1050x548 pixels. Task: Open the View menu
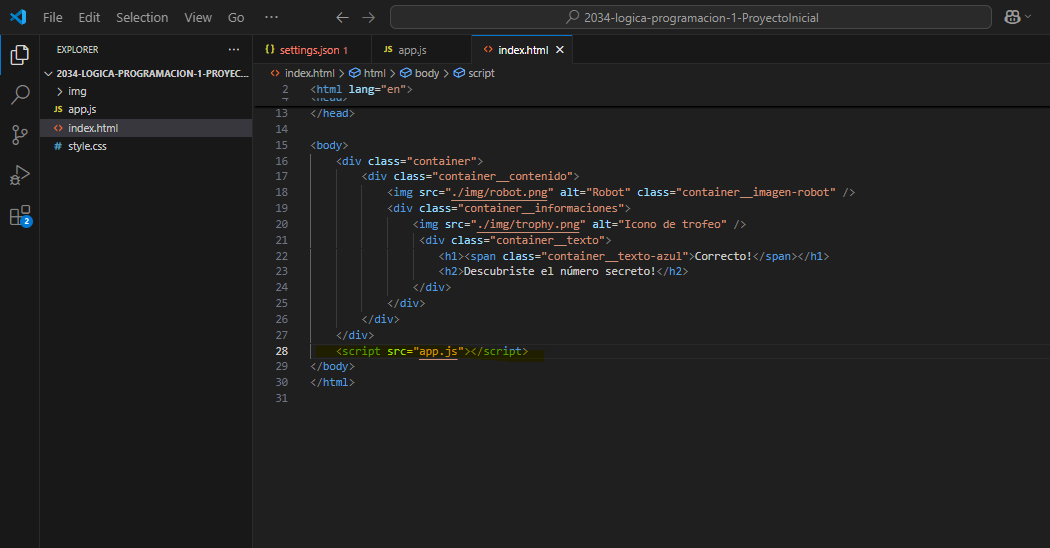tap(198, 17)
